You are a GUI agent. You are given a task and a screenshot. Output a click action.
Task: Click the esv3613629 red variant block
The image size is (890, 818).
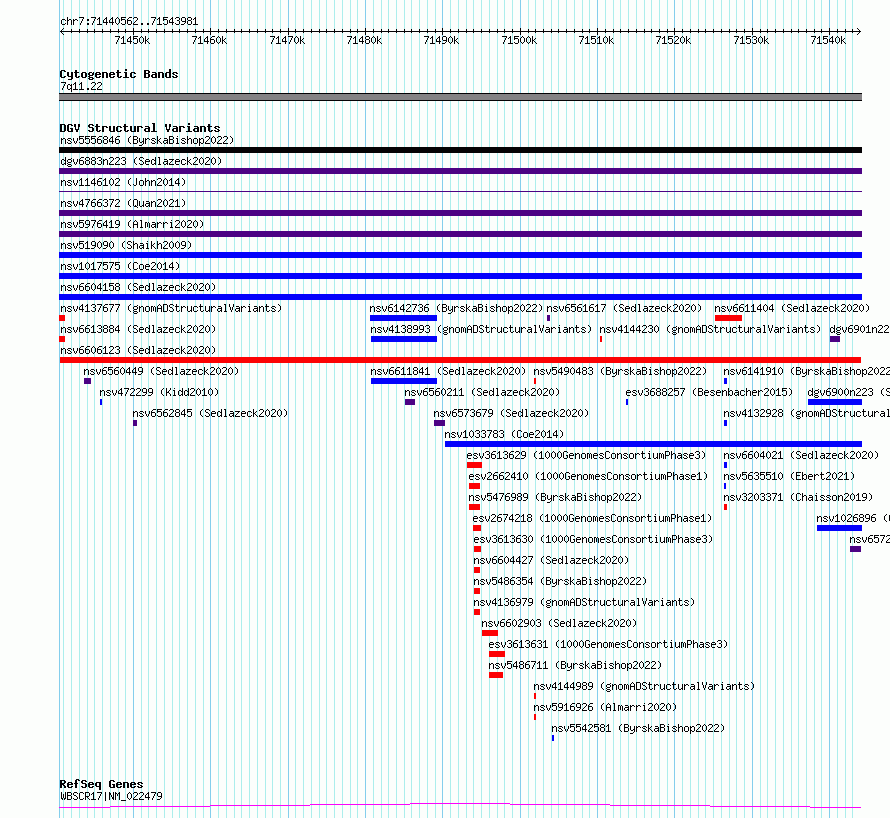pos(475,465)
